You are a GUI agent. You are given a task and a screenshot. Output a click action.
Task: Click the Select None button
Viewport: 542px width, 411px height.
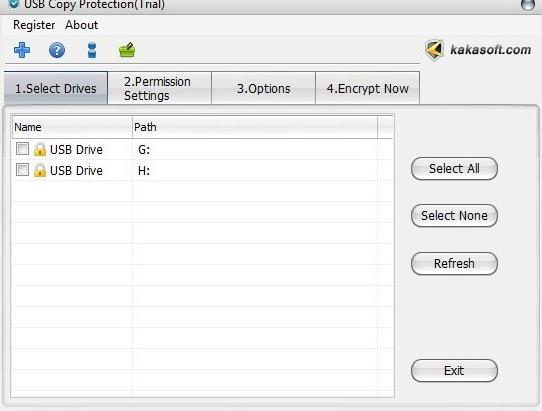pos(454,216)
